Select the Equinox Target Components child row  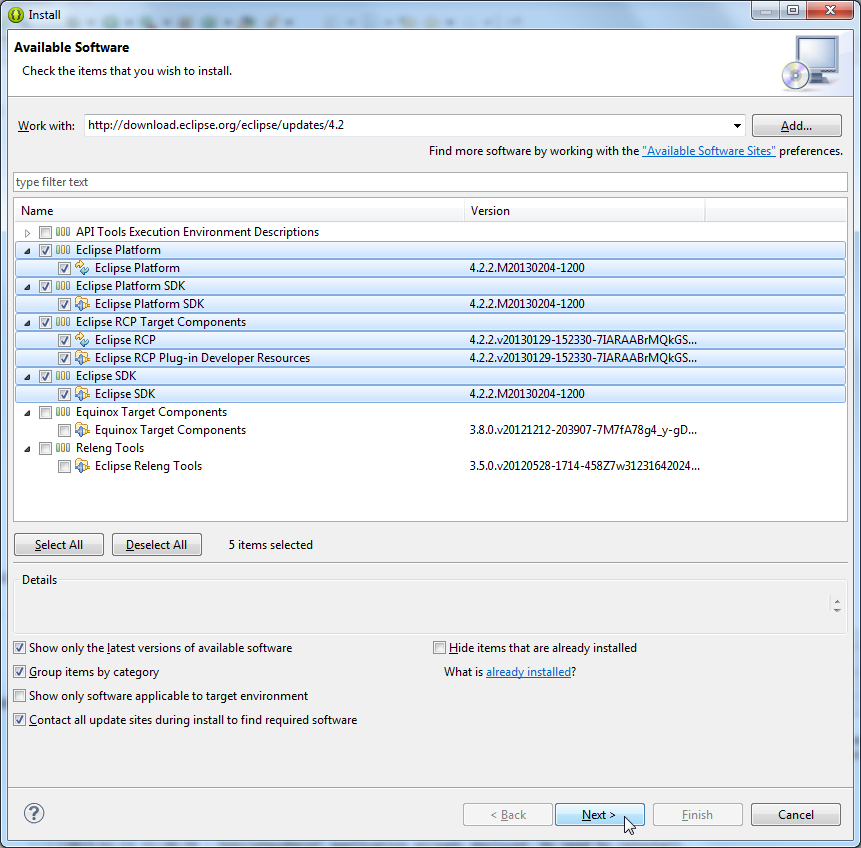(x=430, y=430)
